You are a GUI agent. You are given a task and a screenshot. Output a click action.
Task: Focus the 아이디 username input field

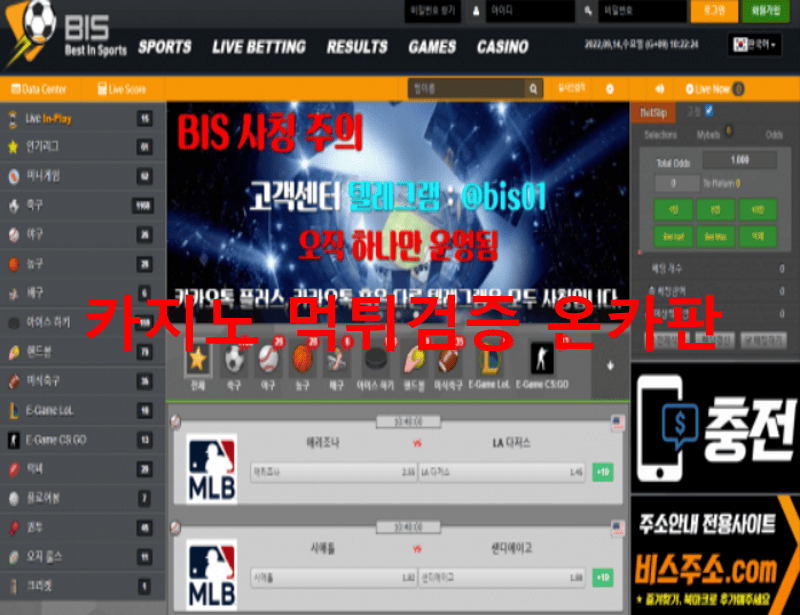pyautogui.click(x=530, y=11)
